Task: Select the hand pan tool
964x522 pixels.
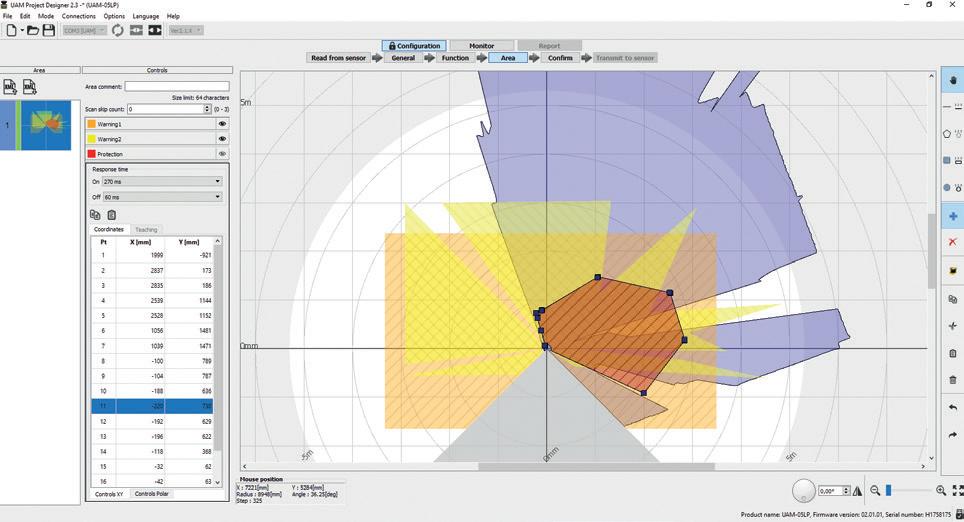Action: click(x=953, y=80)
